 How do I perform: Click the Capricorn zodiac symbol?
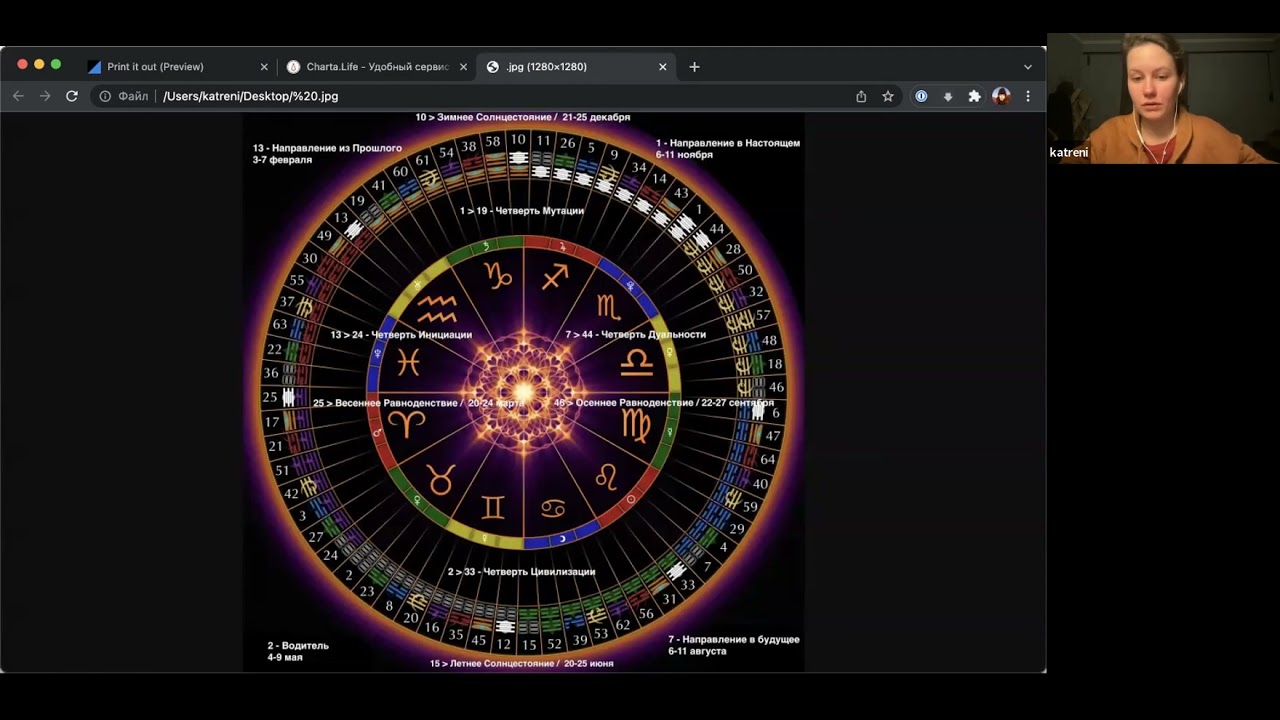click(498, 274)
